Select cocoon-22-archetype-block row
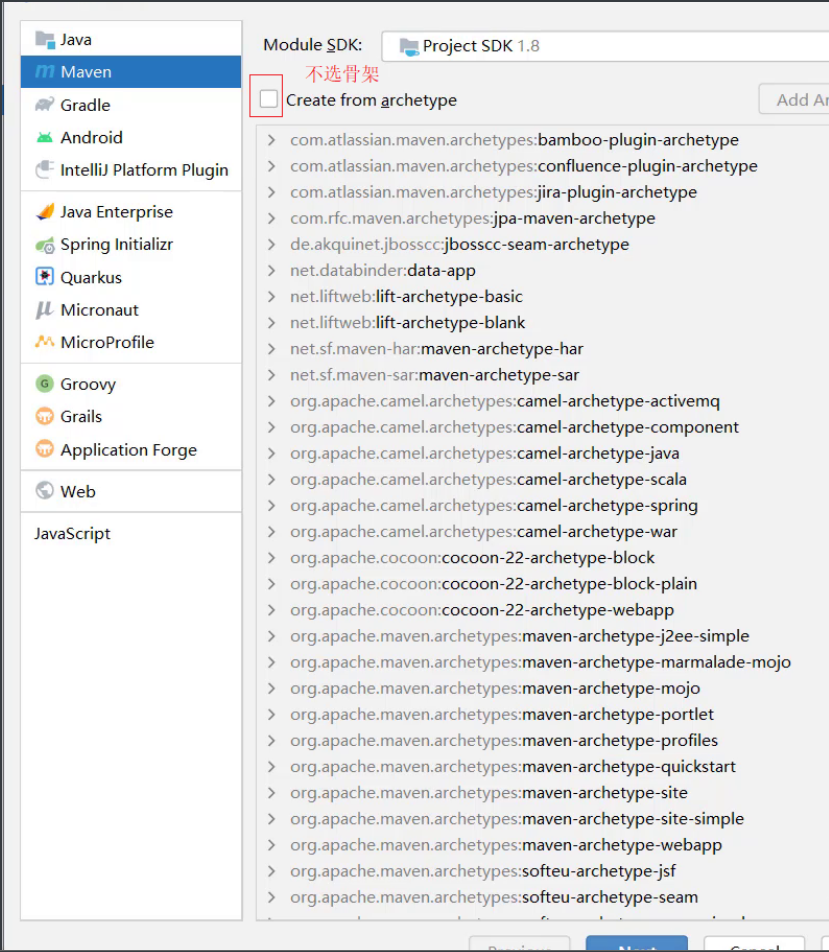The height and width of the screenshot is (952, 829). pos(543,558)
